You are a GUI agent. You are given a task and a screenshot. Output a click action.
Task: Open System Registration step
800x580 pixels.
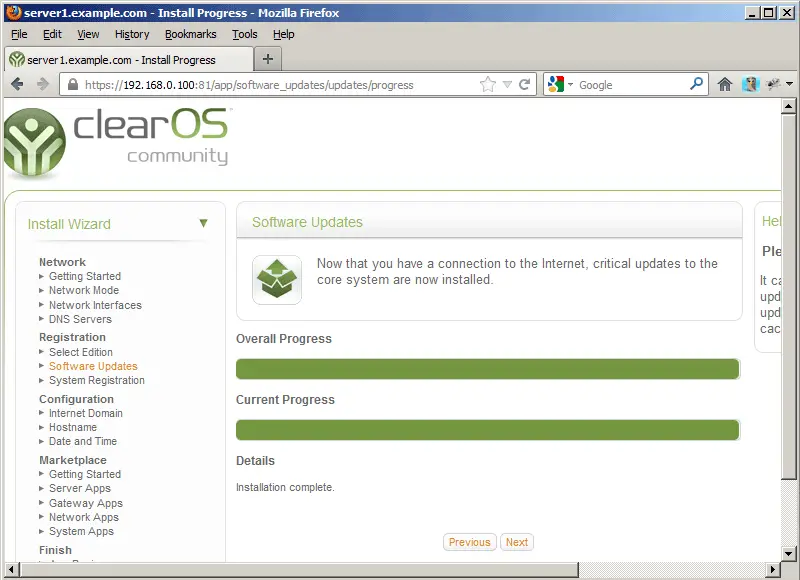[97, 380]
